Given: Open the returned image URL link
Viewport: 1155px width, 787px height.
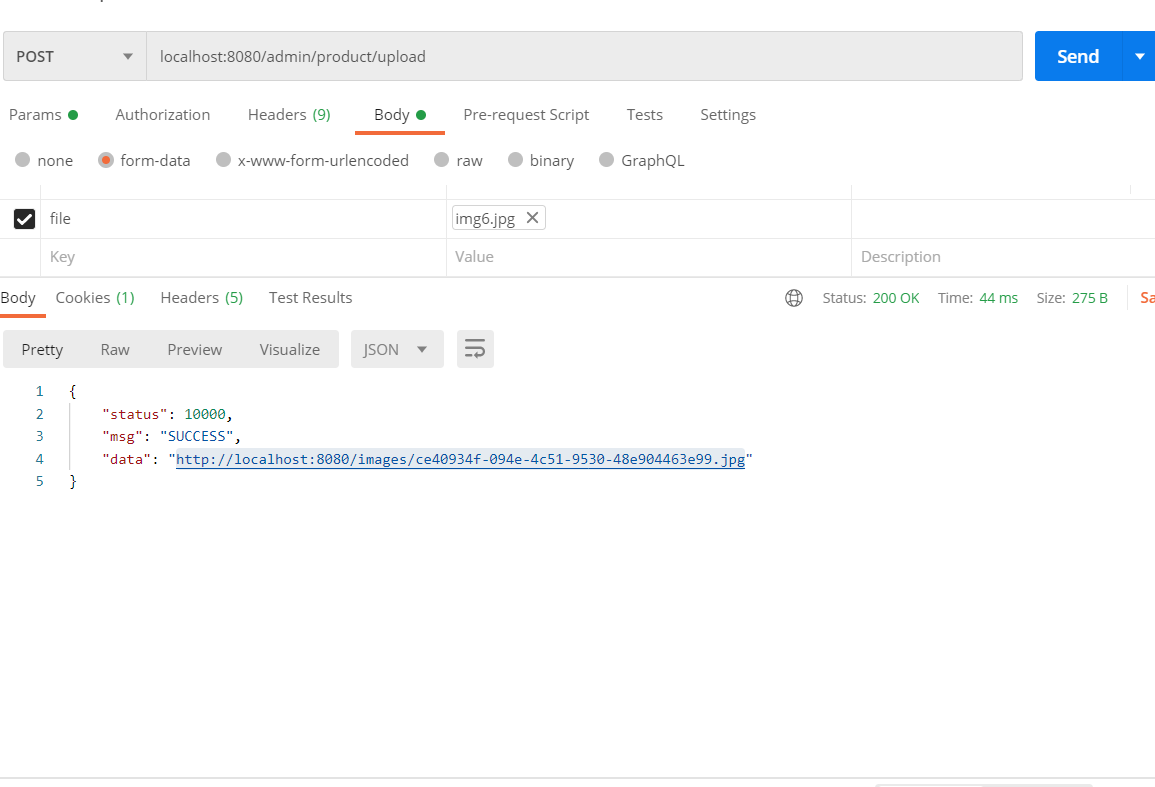Looking at the screenshot, I should pyautogui.click(x=460, y=459).
